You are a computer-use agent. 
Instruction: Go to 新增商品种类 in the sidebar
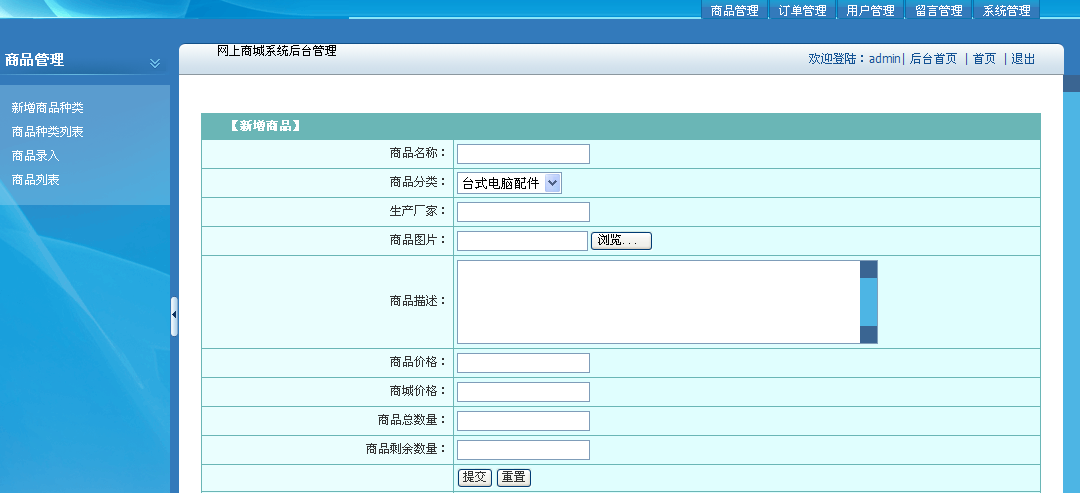tap(48, 108)
